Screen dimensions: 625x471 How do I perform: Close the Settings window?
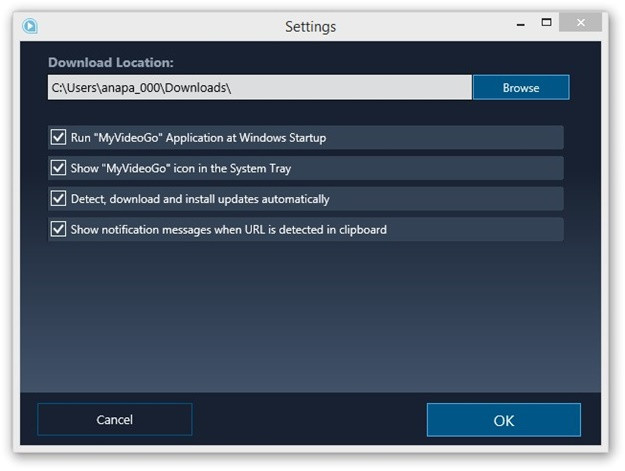(x=580, y=22)
